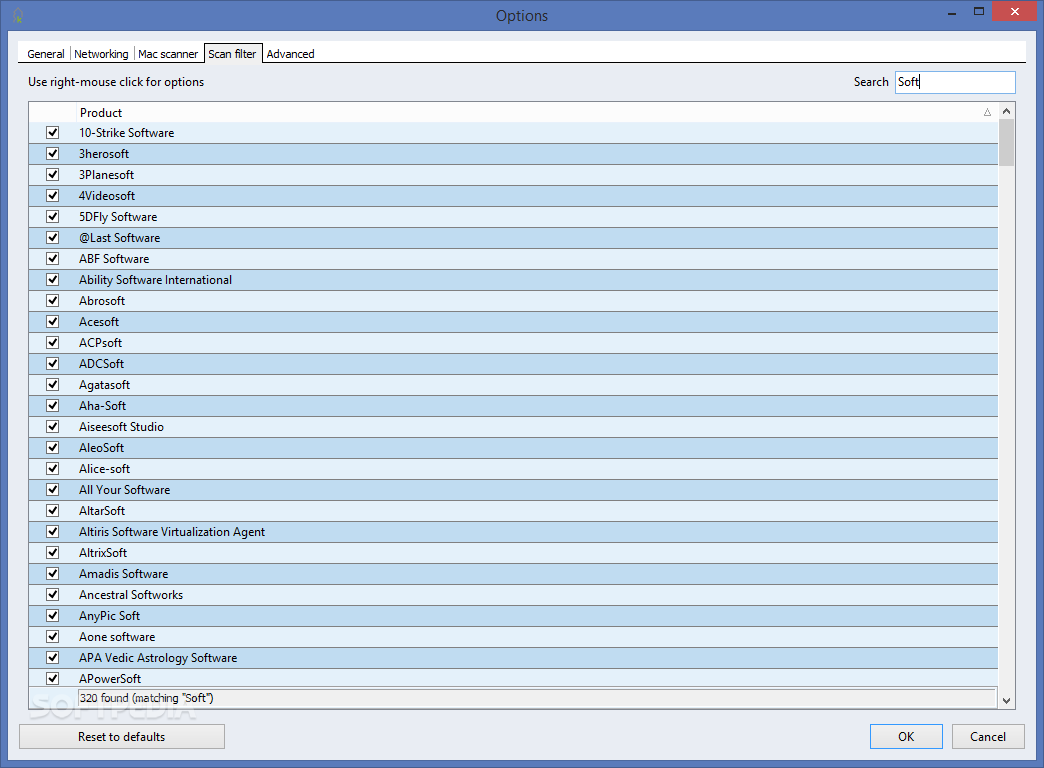1044x768 pixels.
Task: Toggle the 3Planesoft checkbox
Action: (x=53, y=175)
